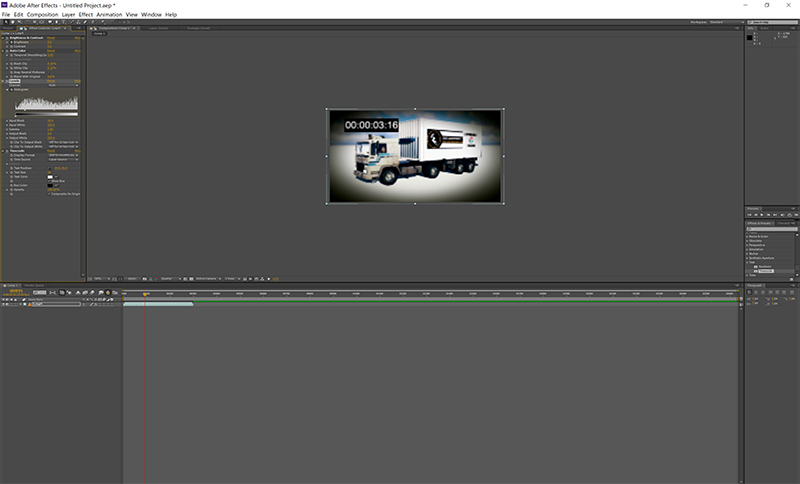Click the timecode overlay in the preview
Viewport: 800px width, 484px height.
pos(371,125)
